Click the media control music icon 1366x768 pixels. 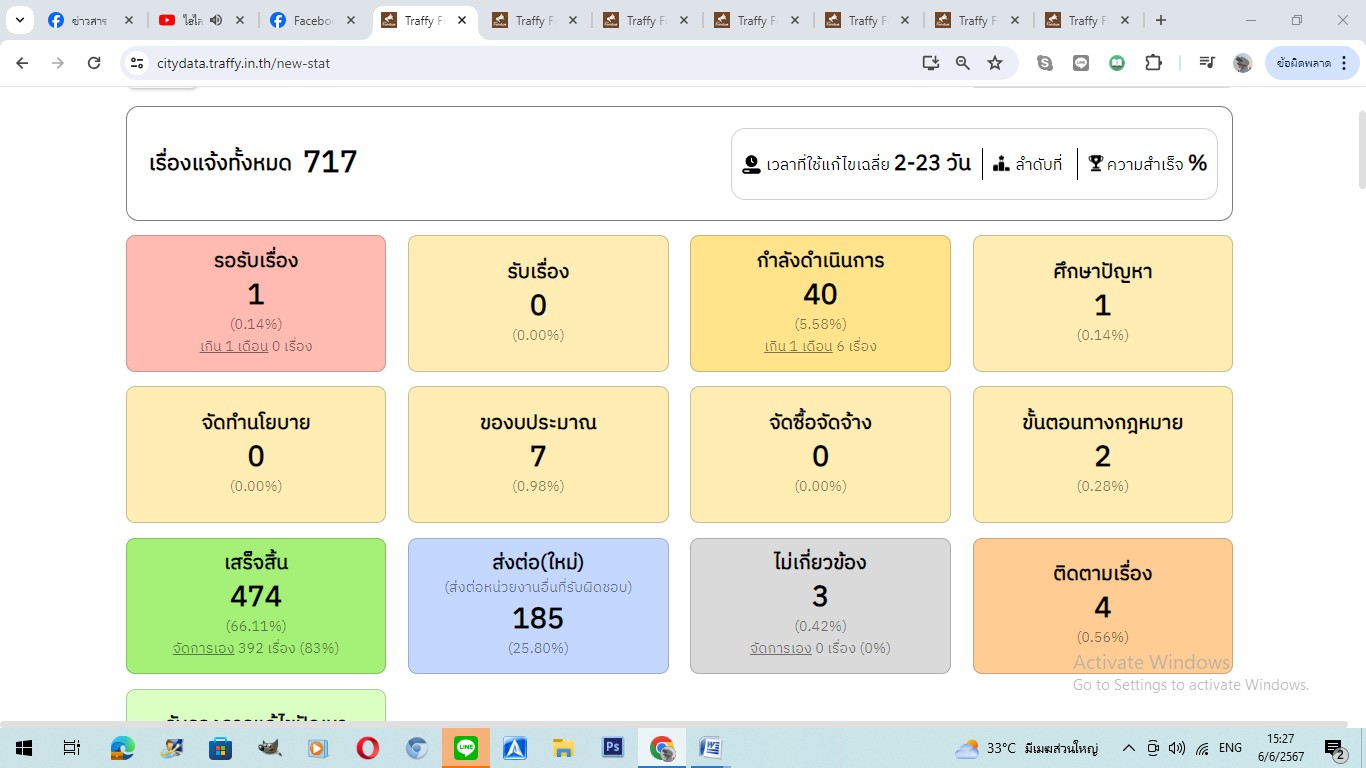(1206, 63)
